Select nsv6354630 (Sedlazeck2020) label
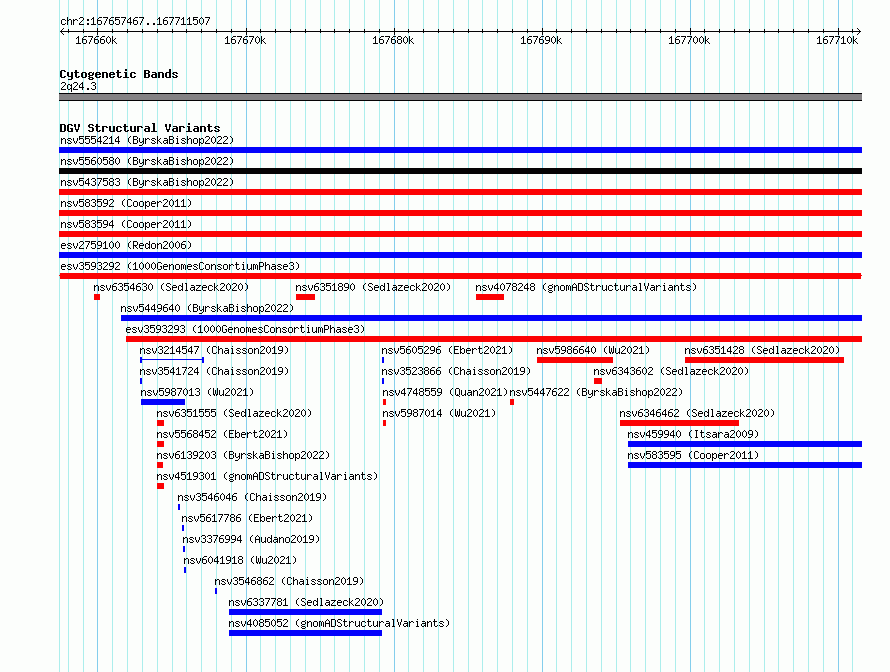Screen dimensions: 890x672 (x=171, y=287)
